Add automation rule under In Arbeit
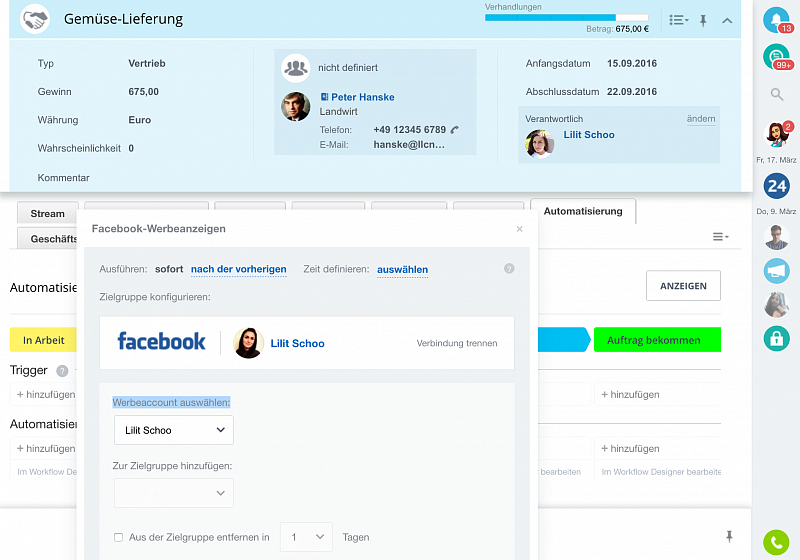This screenshot has width=800, height=560. [x=46, y=449]
